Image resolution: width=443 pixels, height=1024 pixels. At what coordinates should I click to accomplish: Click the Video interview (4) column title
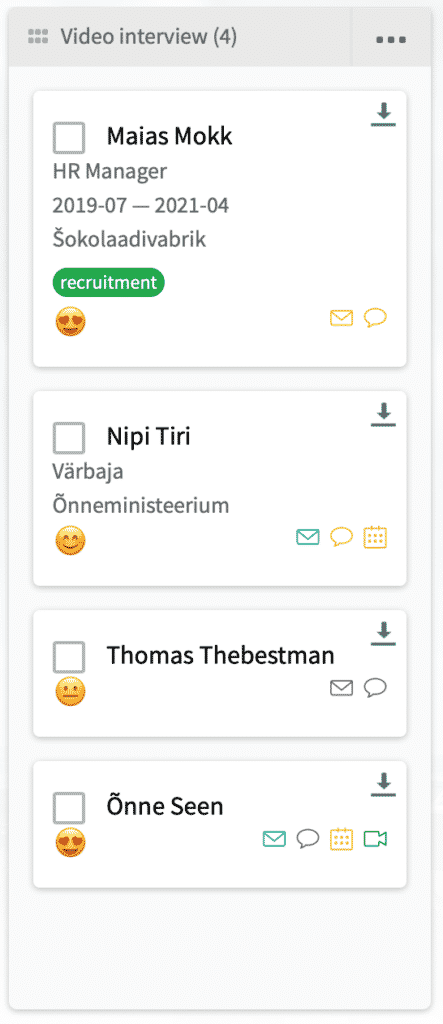coord(148,37)
